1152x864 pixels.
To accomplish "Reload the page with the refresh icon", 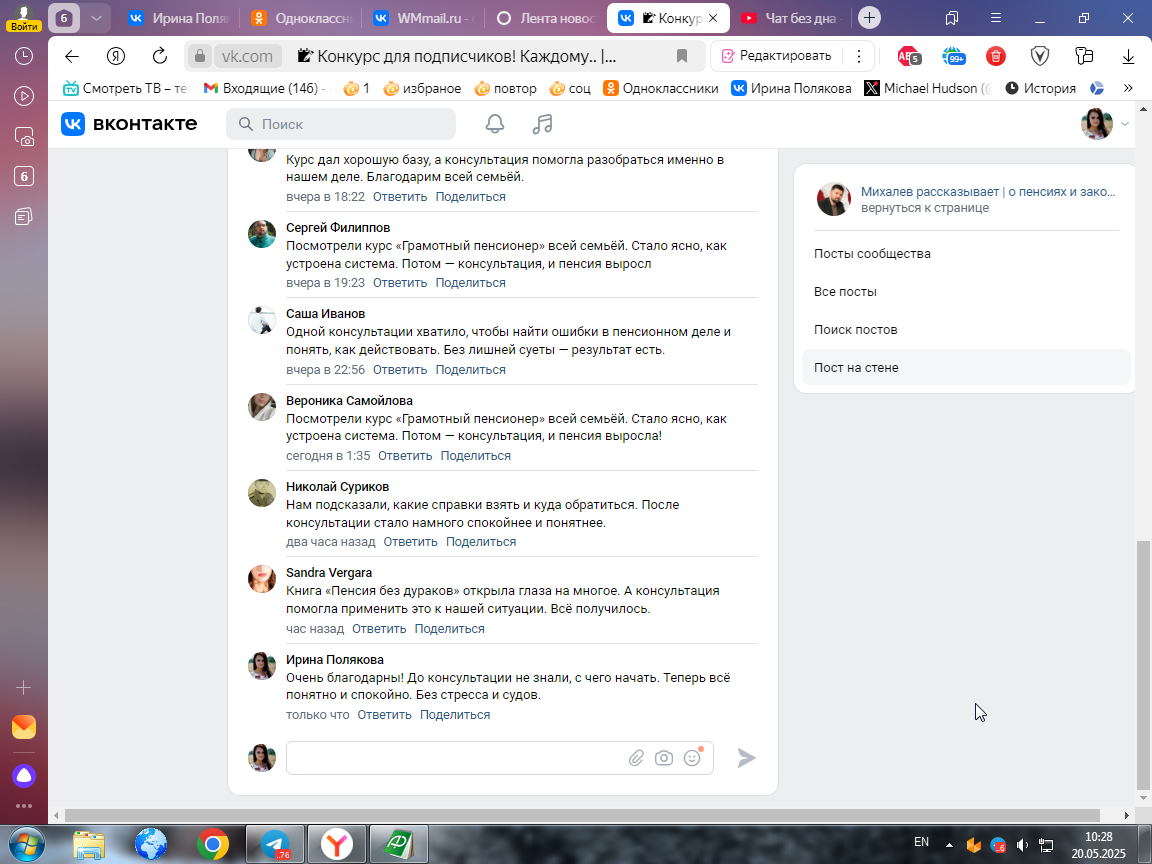I will coord(159,56).
